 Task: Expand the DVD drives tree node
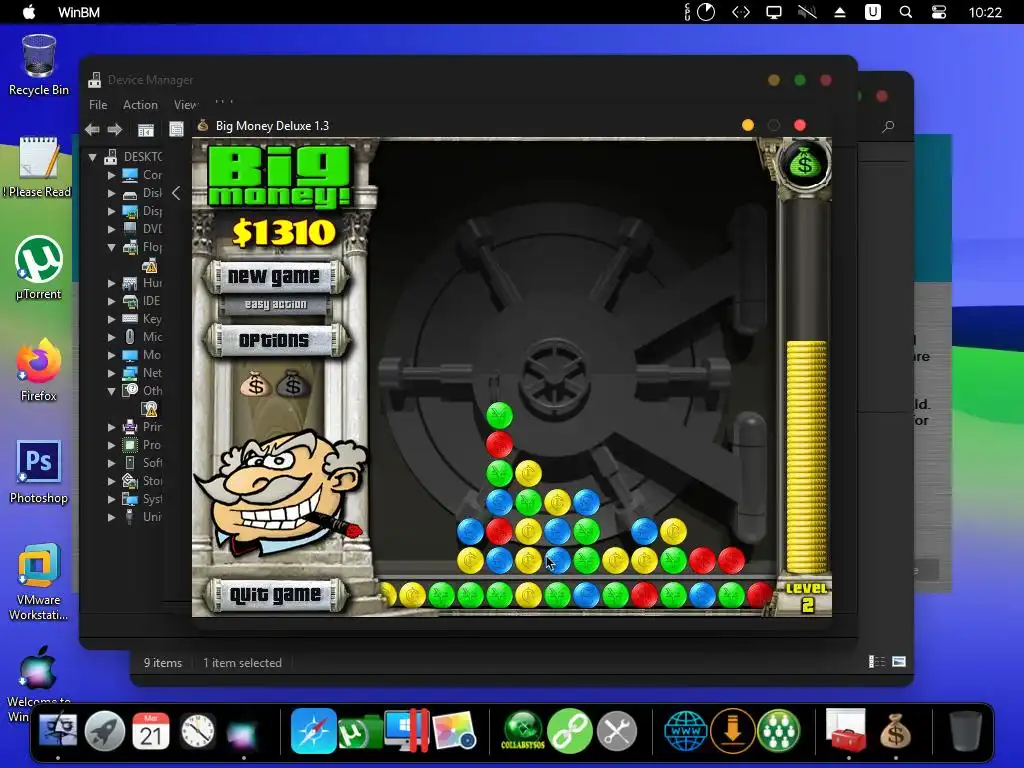pos(111,229)
